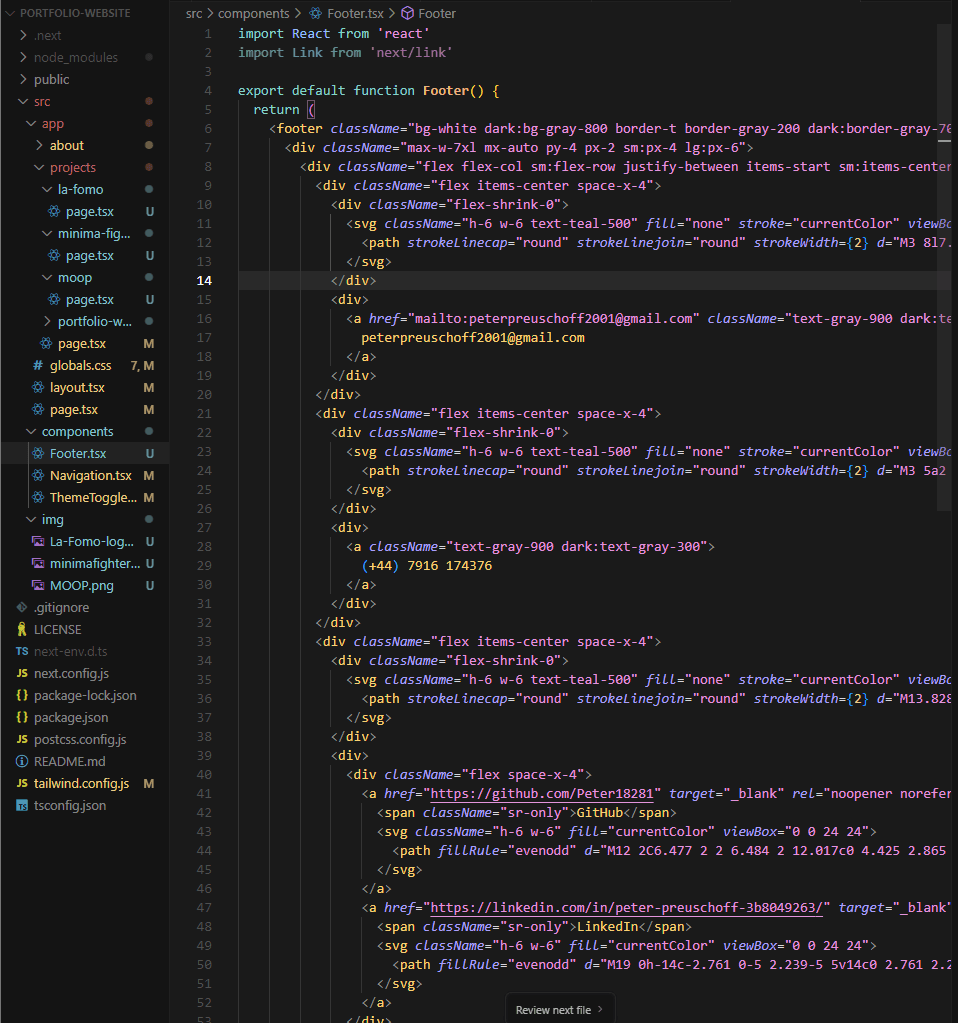Click the React icon next to ThemeToggle file
958x1023 pixels.
39,497
